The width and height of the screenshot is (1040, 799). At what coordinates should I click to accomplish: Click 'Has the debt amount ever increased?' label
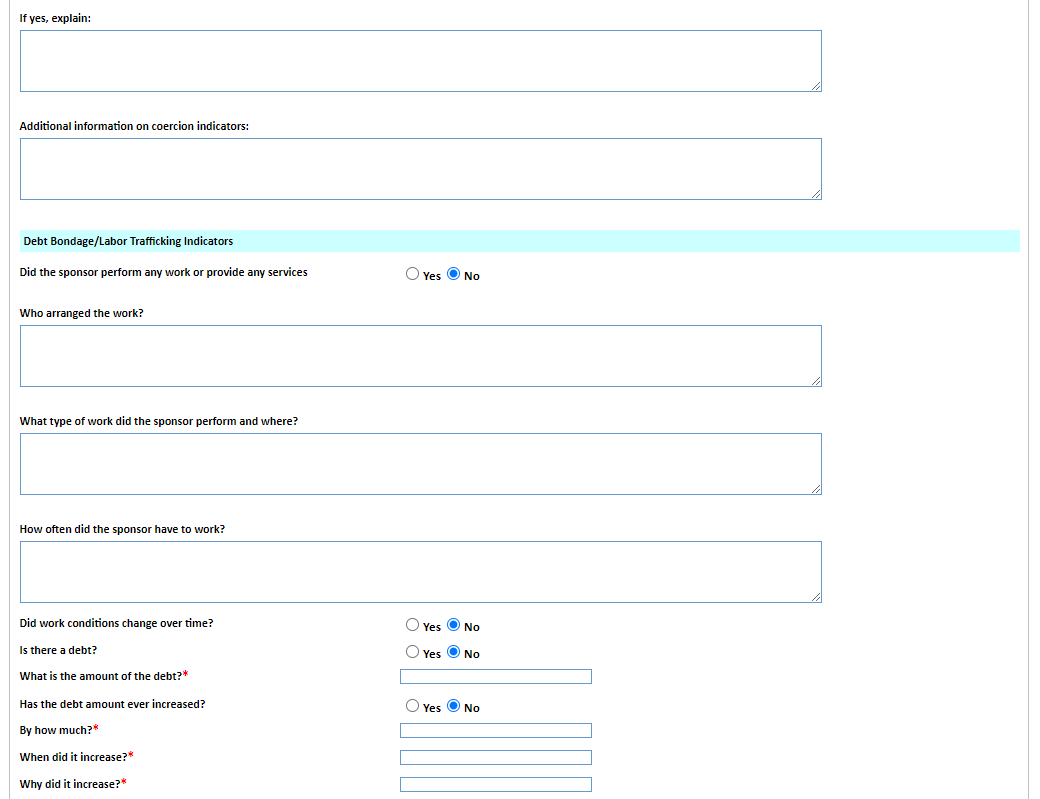pyautogui.click(x=112, y=704)
